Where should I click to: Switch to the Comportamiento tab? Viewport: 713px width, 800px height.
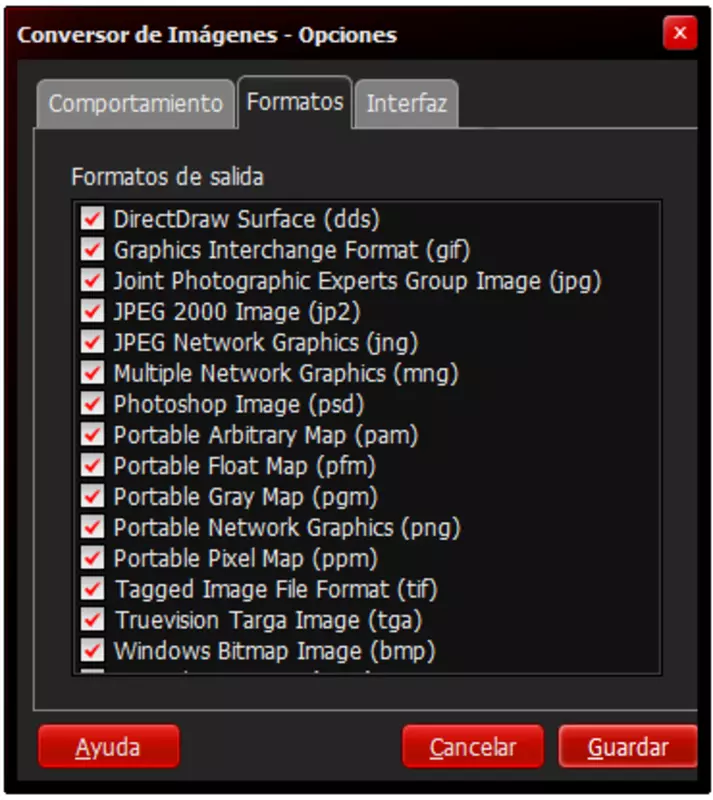(136, 104)
